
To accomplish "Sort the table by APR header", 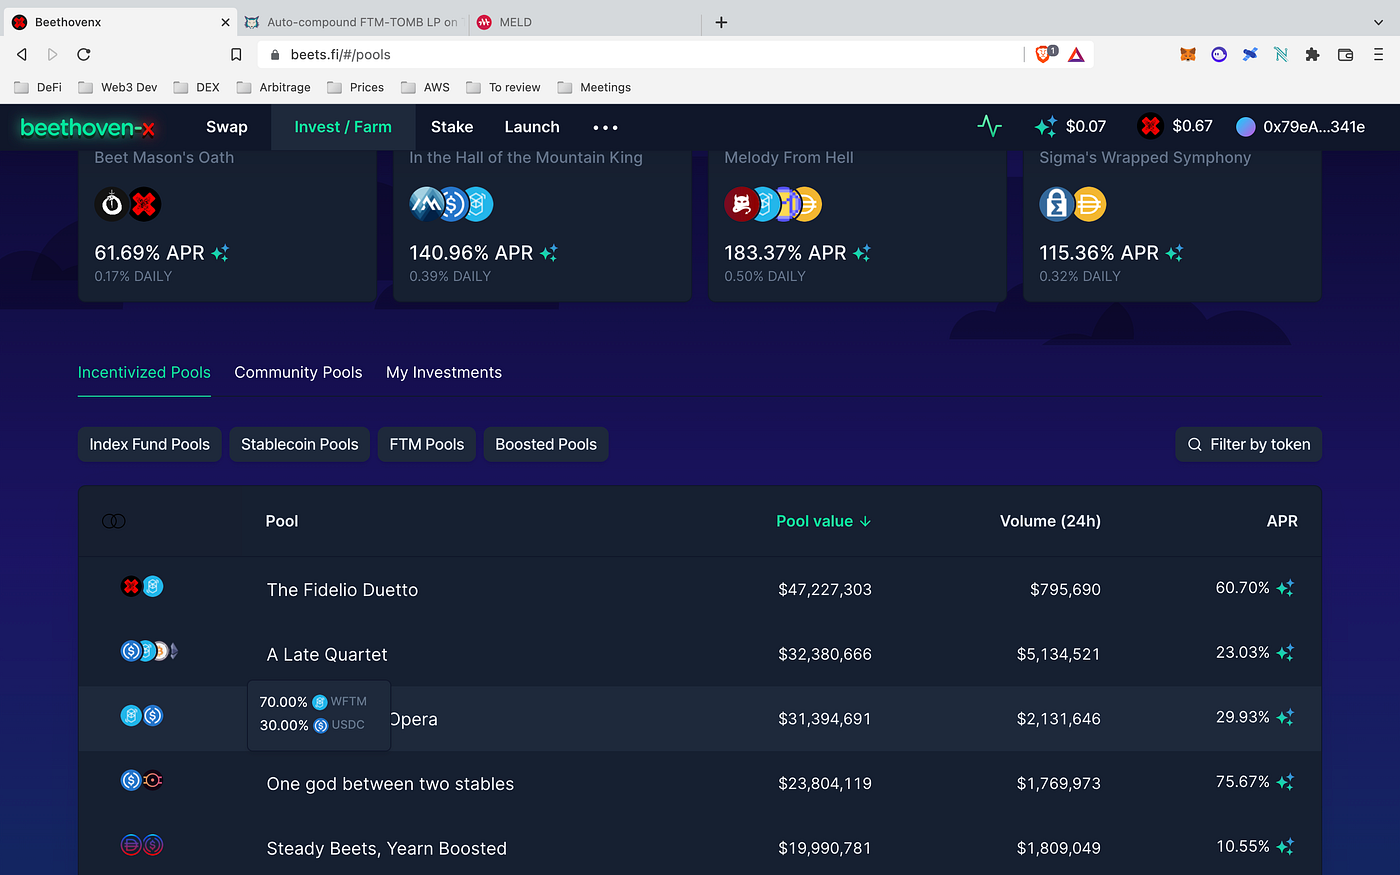I will tap(1282, 521).
